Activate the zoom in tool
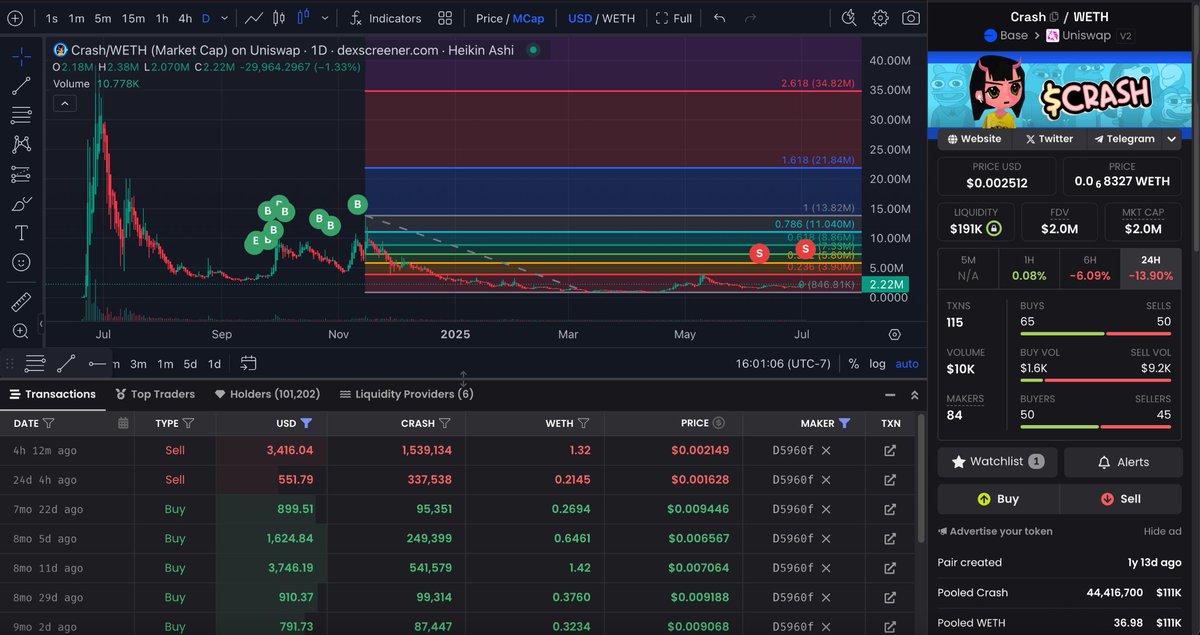1200x635 pixels. tap(21, 330)
